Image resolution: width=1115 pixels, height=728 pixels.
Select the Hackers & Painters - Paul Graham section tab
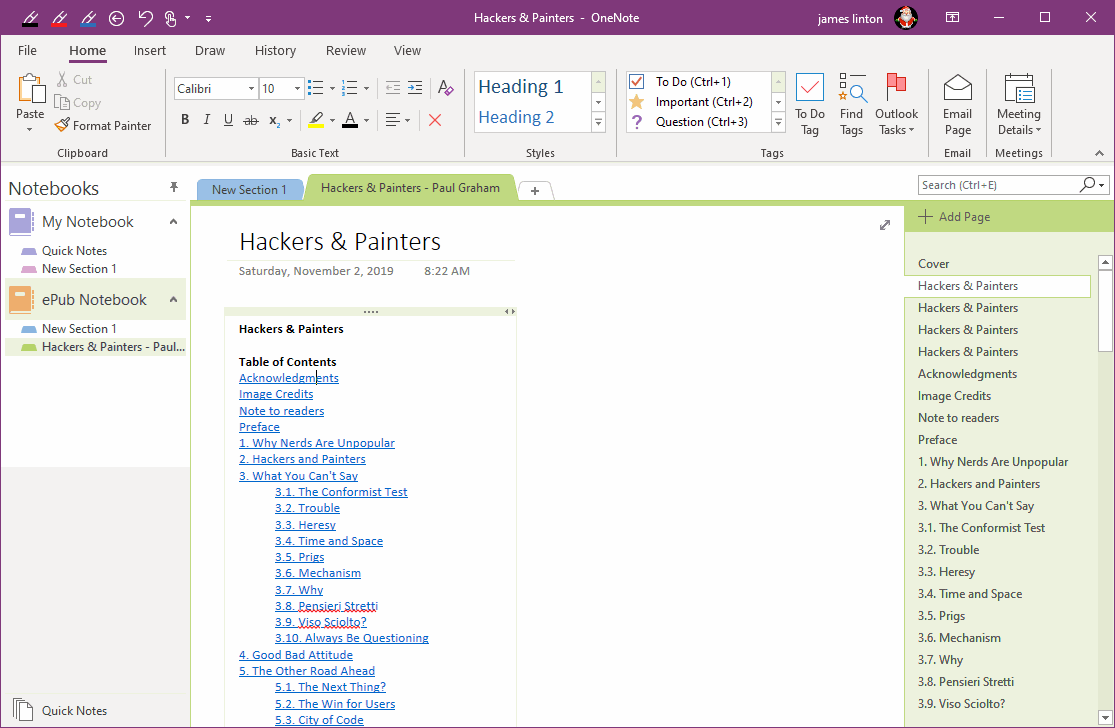click(x=411, y=187)
